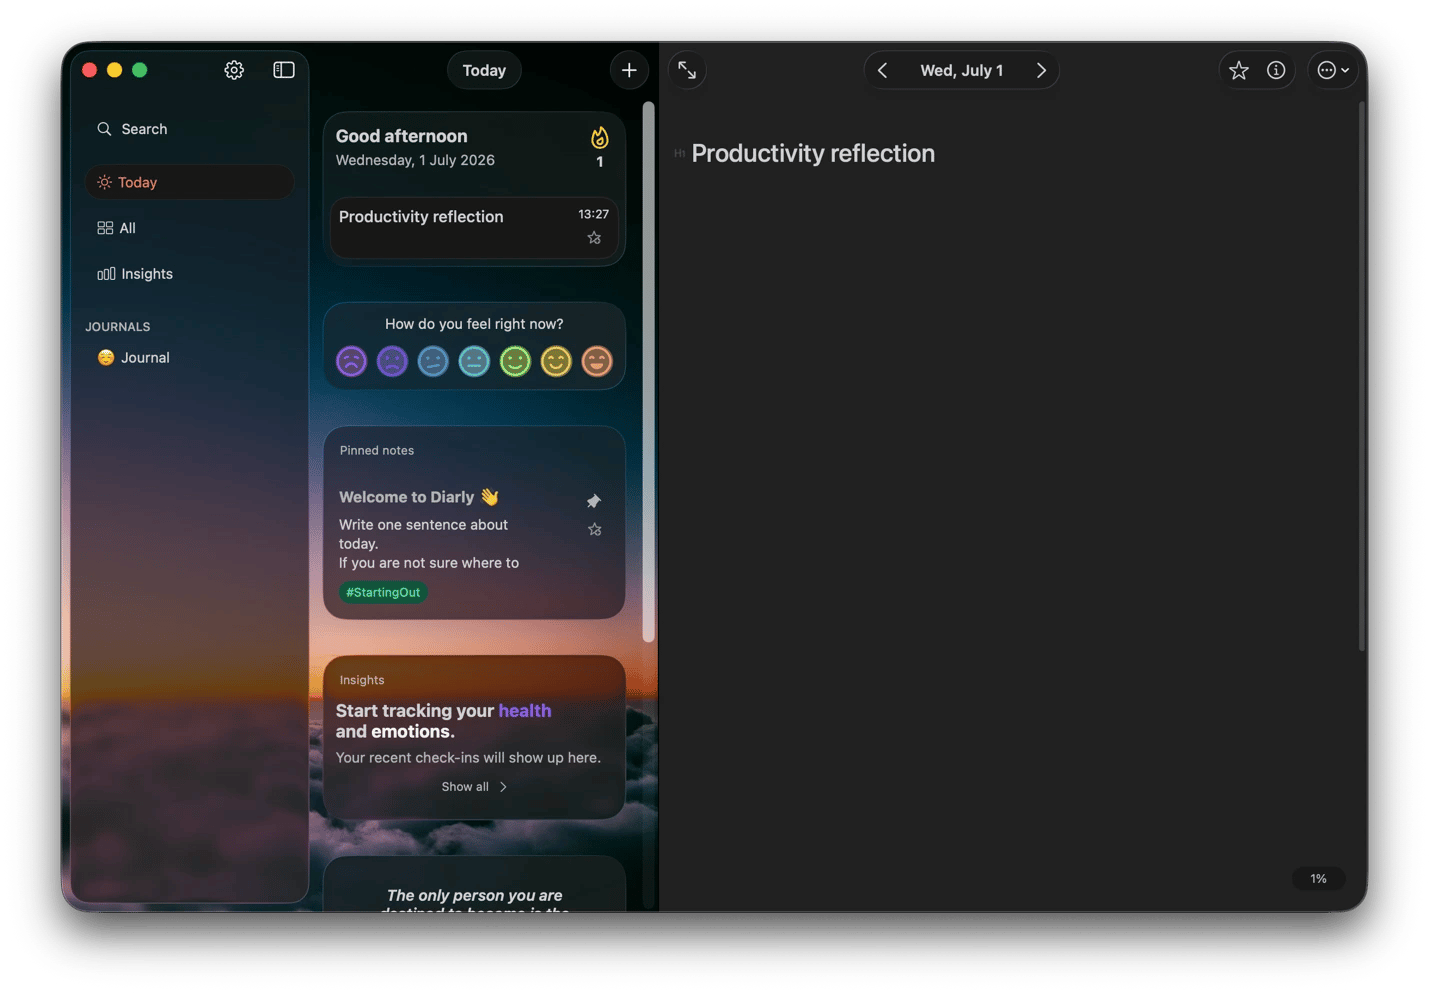Click the Search field in sidebar
Viewport: 1429px width, 993px height.
pyautogui.click(x=189, y=129)
